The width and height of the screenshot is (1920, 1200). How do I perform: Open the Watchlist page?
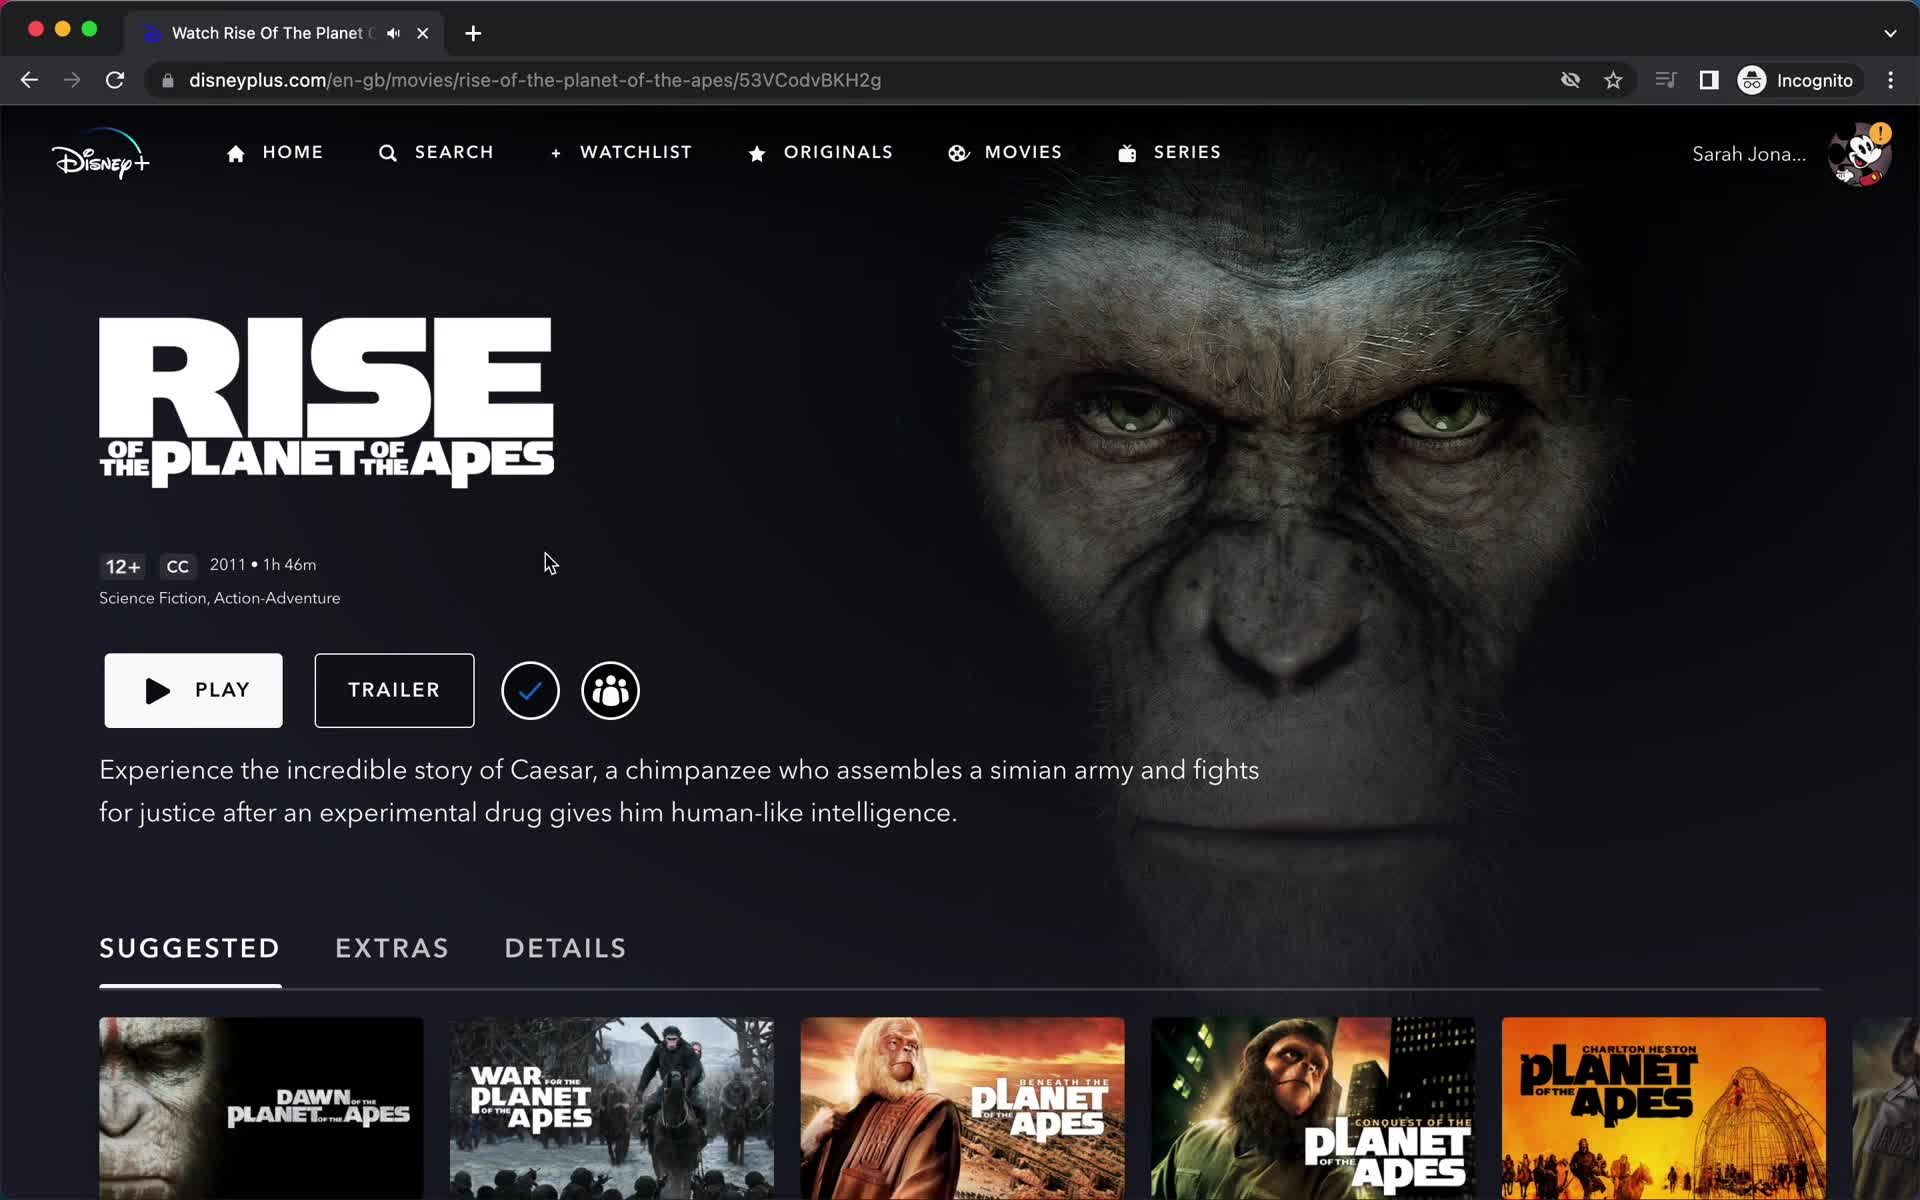coord(621,152)
